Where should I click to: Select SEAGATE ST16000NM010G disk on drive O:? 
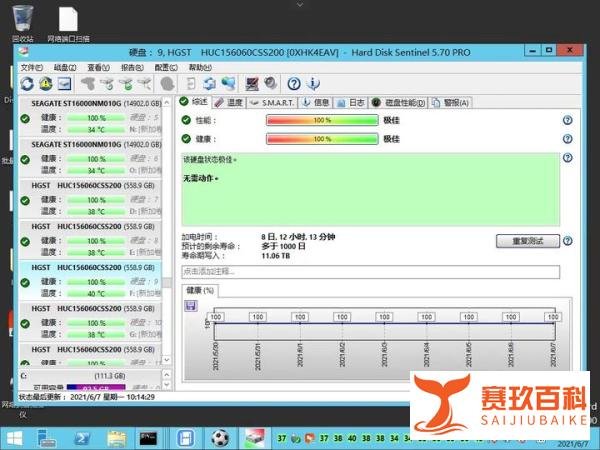pyautogui.click(x=91, y=157)
